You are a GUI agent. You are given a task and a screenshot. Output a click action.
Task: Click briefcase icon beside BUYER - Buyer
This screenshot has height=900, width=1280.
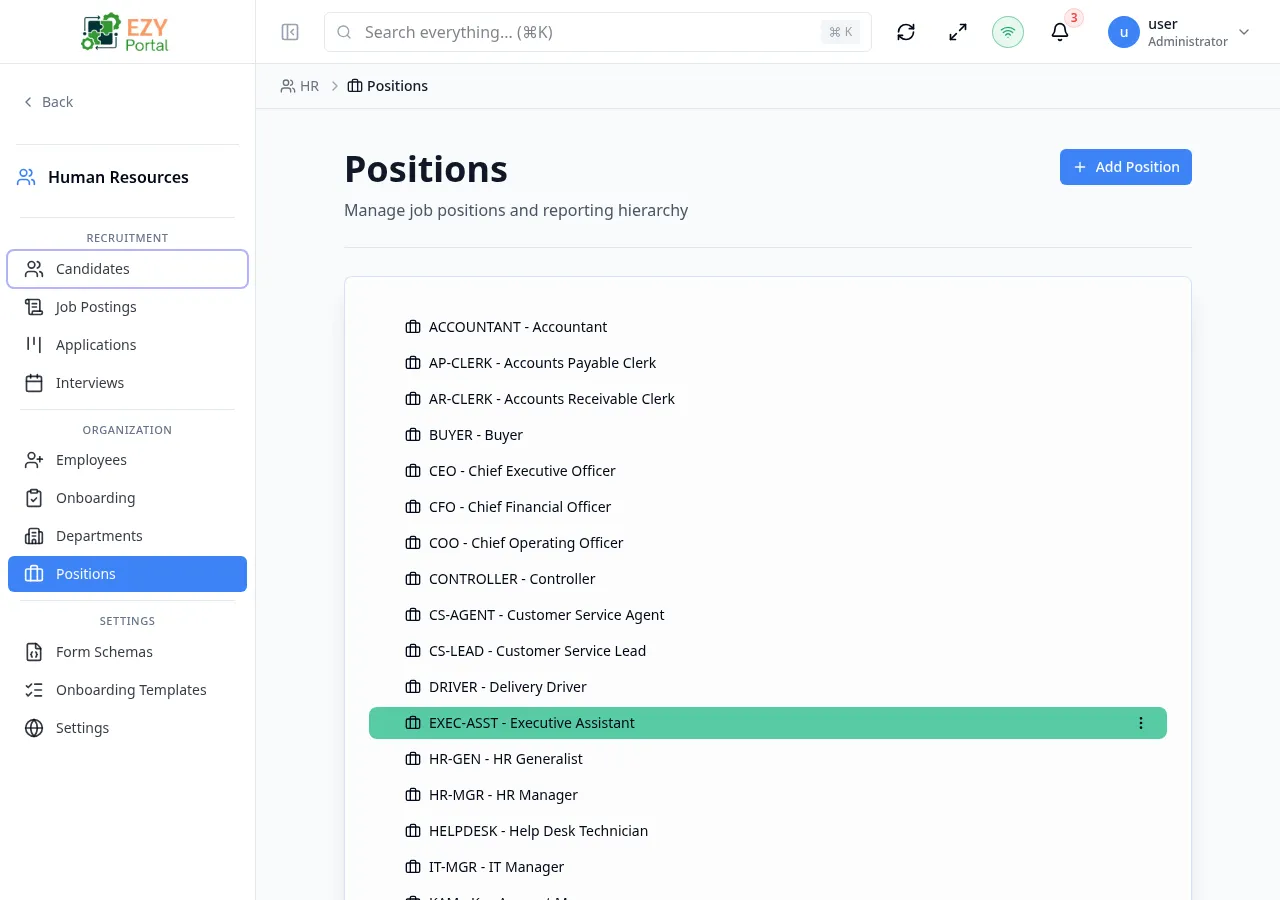[413, 435]
